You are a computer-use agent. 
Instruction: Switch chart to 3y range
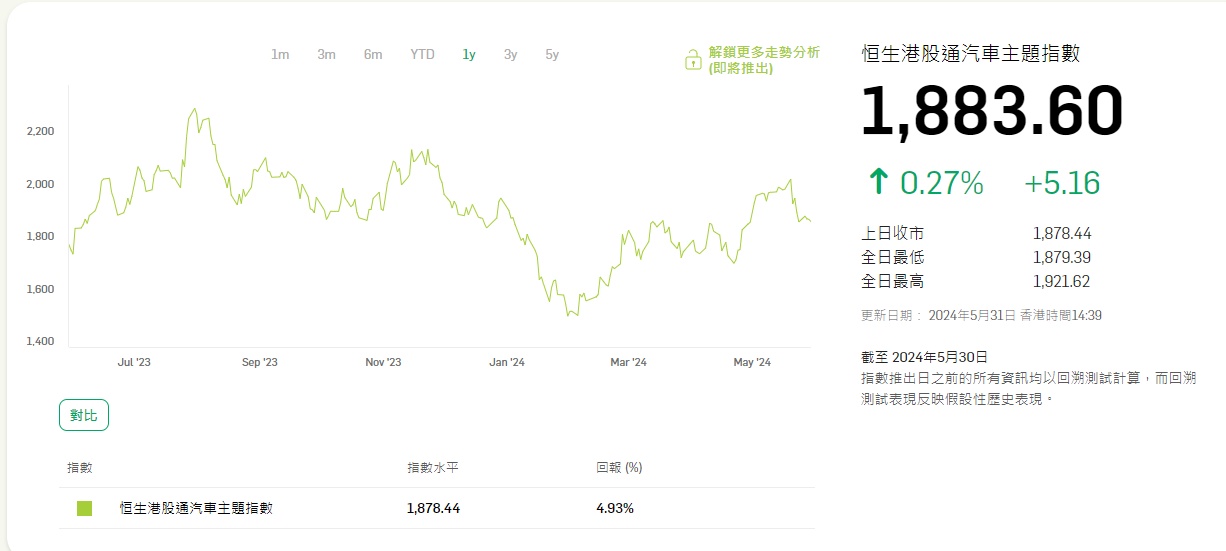(510, 55)
